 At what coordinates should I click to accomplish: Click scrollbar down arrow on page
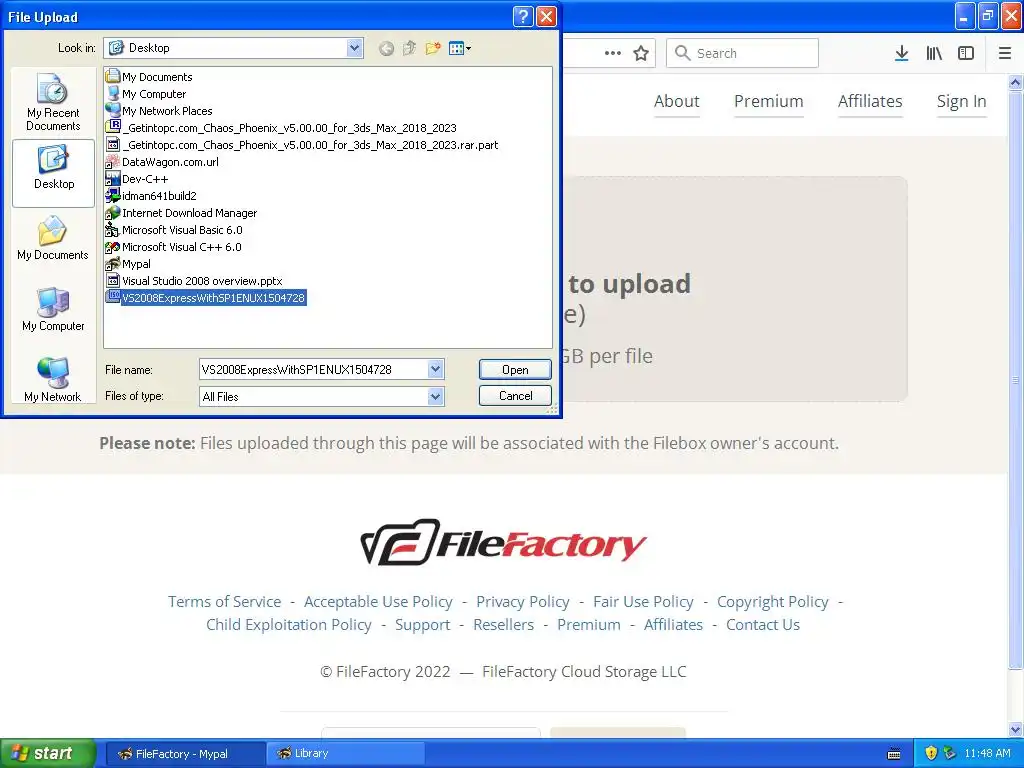pyautogui.click(x=1016, y=729)
